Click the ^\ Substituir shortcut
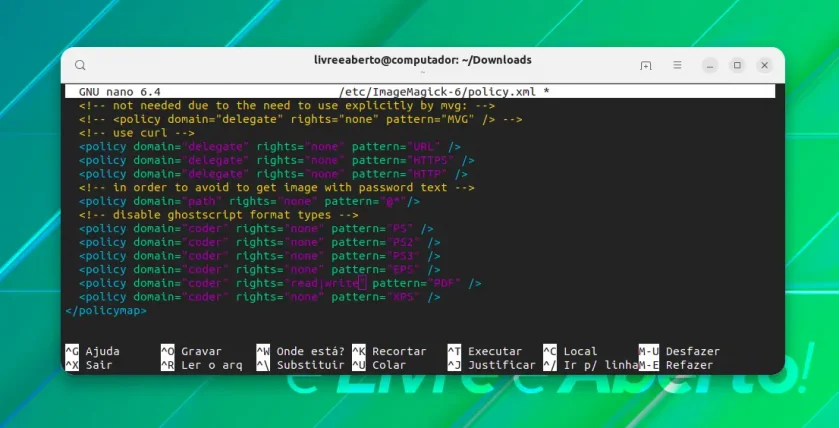Screen dimensions: 840x428 (301, 365)
